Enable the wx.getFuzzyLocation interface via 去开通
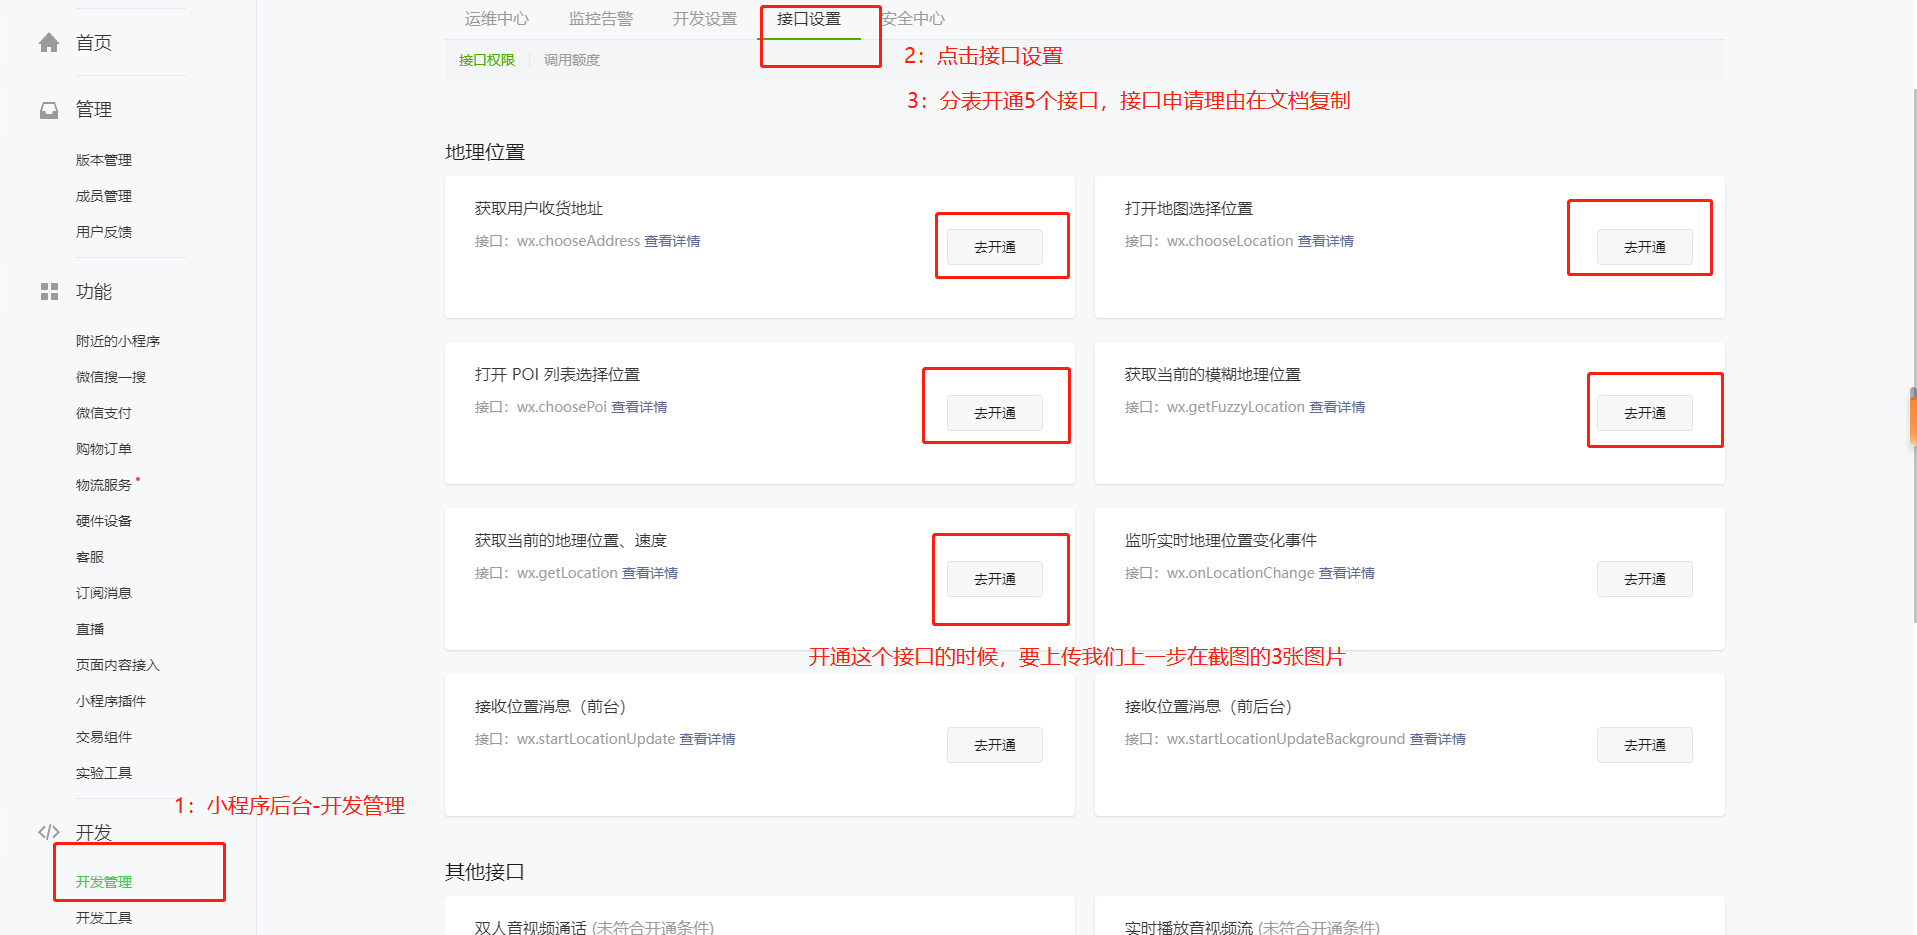The height and width of the screenshot is (935, 1917). click(x=1644, y=413)
